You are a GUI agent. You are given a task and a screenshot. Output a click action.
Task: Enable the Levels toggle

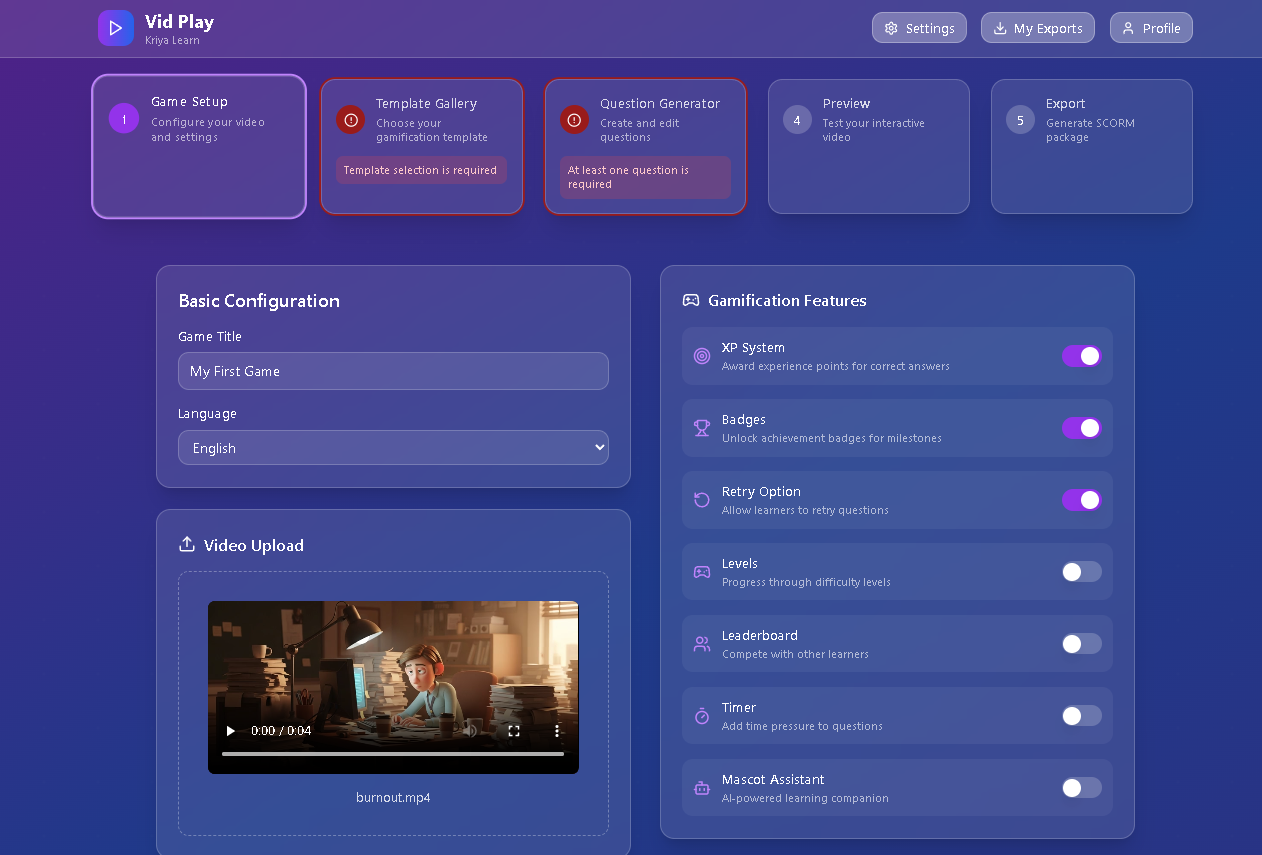[1082, 572]
